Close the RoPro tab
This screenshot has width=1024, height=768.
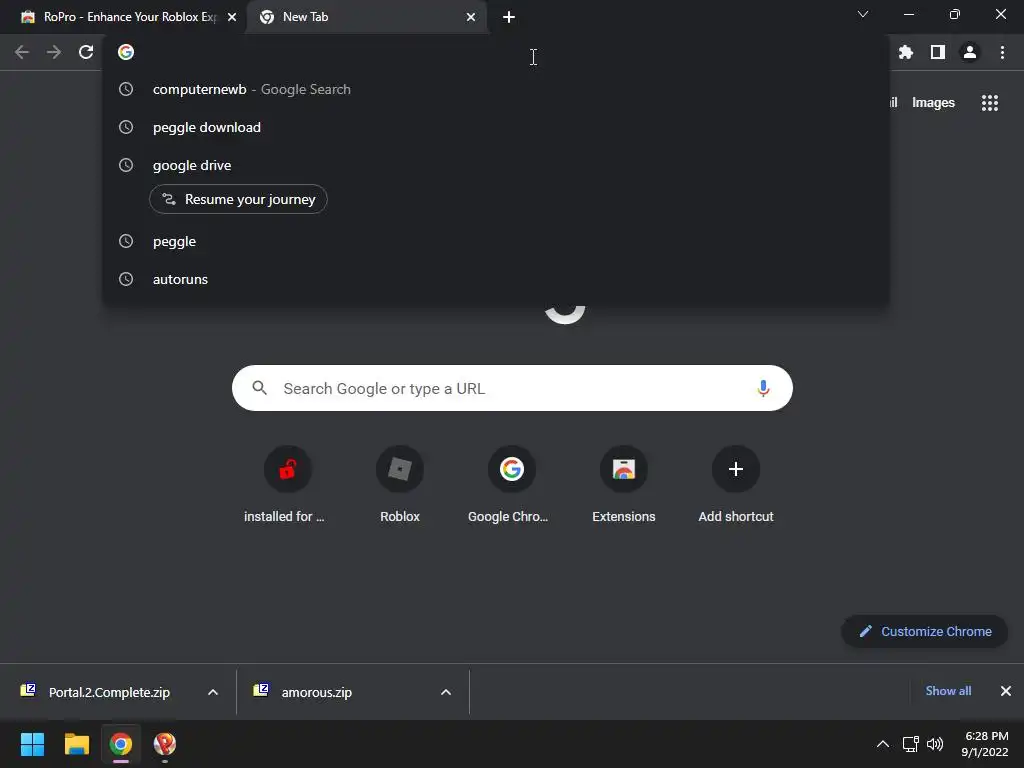232,17
